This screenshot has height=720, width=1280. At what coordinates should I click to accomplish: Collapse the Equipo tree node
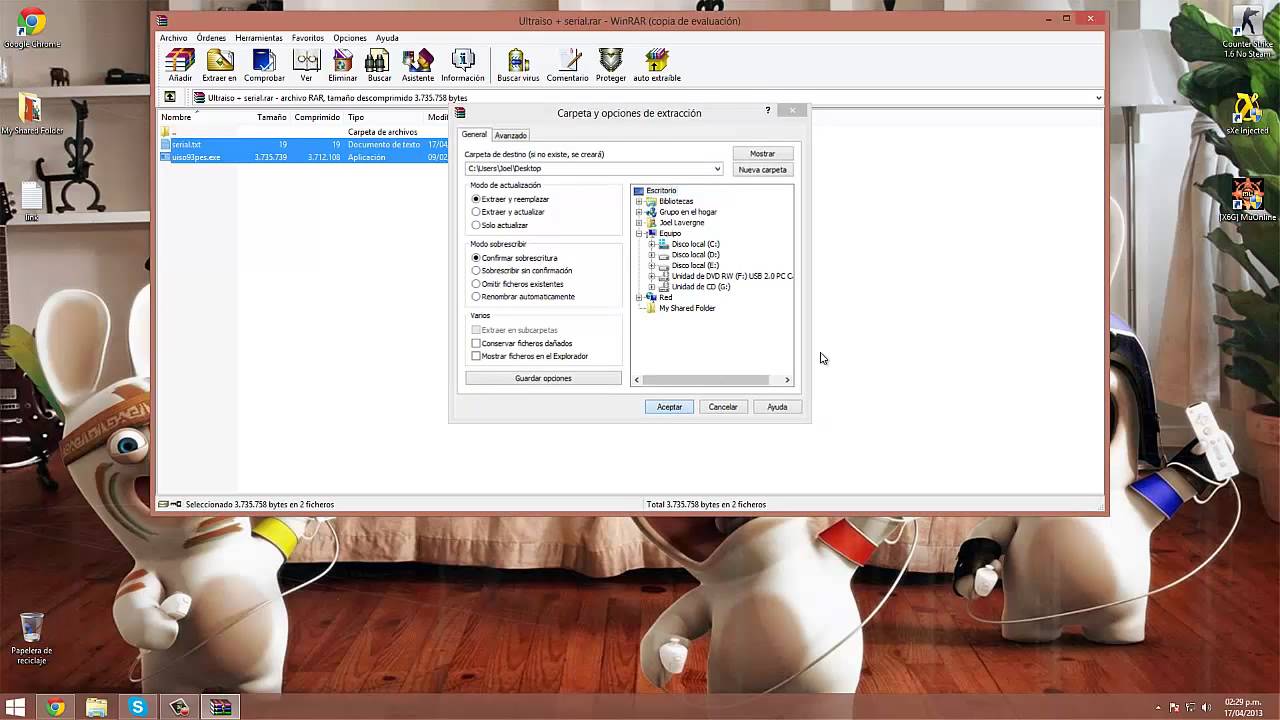click(x=639, y=234)
